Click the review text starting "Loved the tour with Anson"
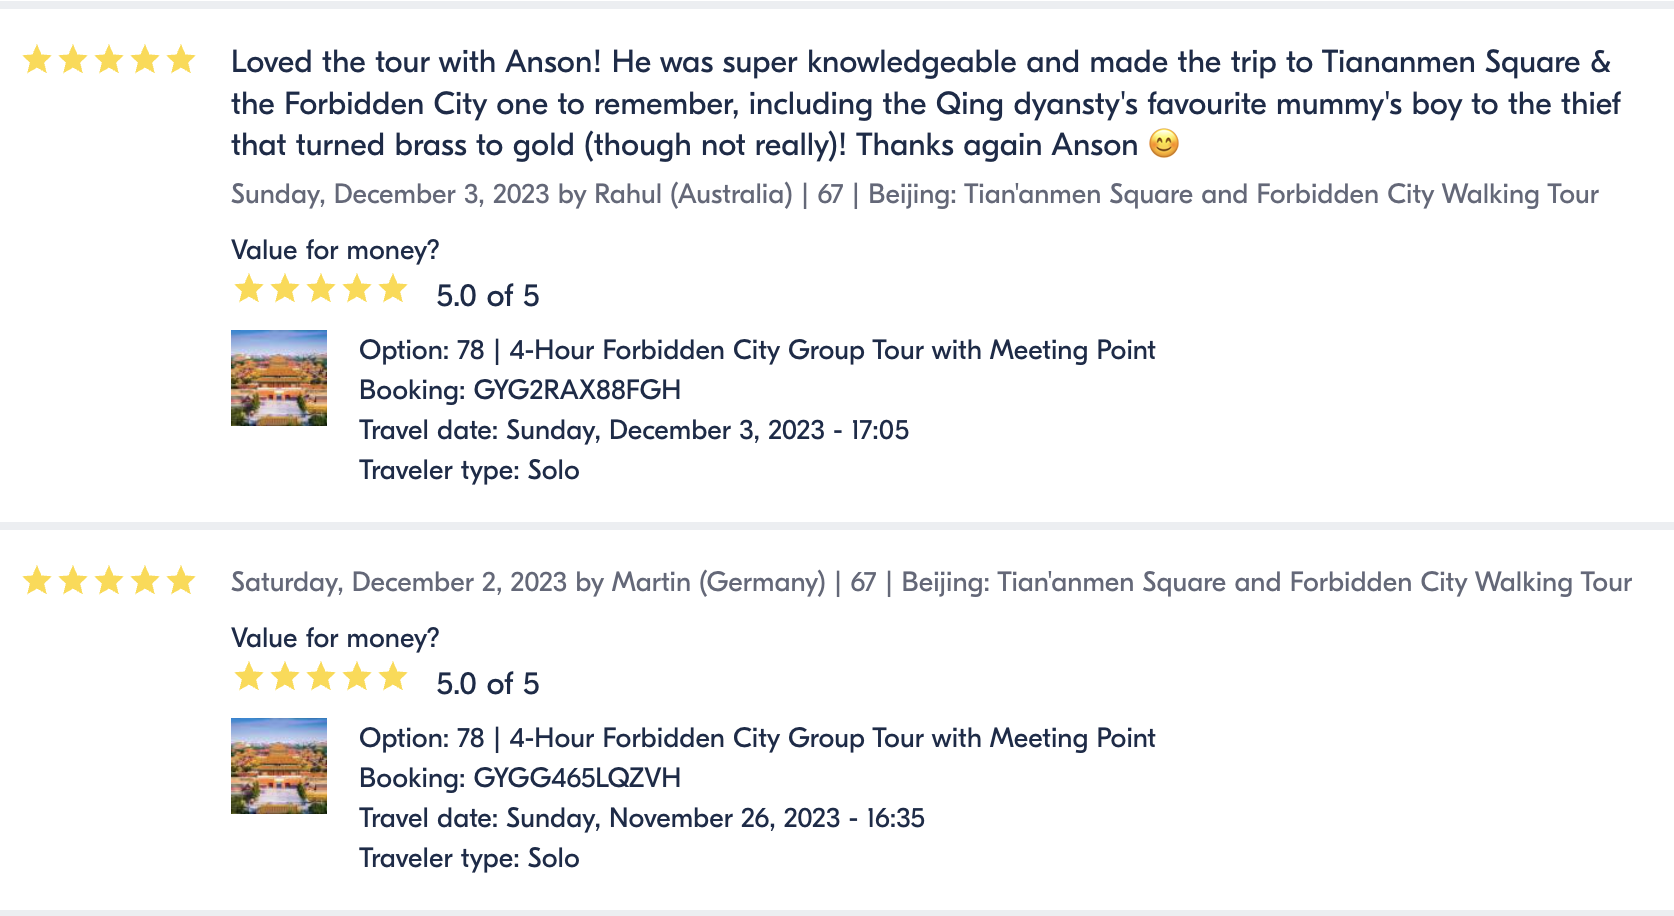This screenshot has width=1674, height=916. (x=925, y=103)
